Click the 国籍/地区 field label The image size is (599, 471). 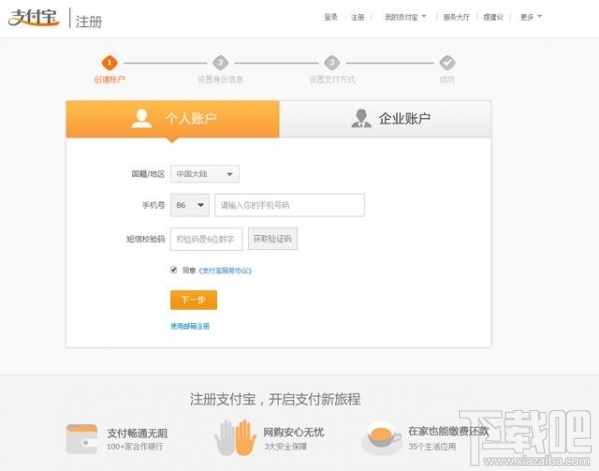tap(148, 174)
